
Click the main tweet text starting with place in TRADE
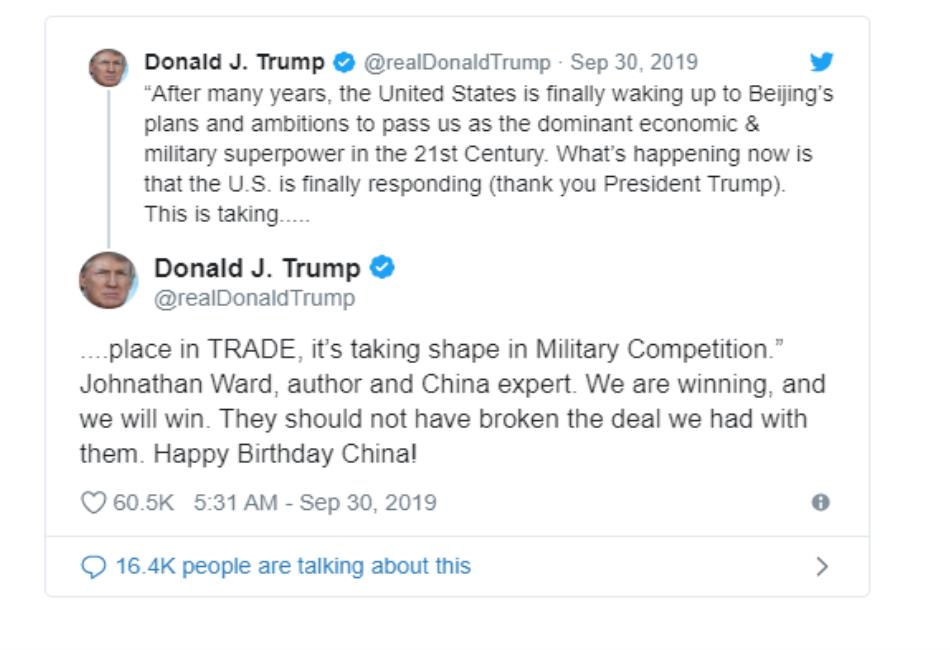tap(452, 401)
